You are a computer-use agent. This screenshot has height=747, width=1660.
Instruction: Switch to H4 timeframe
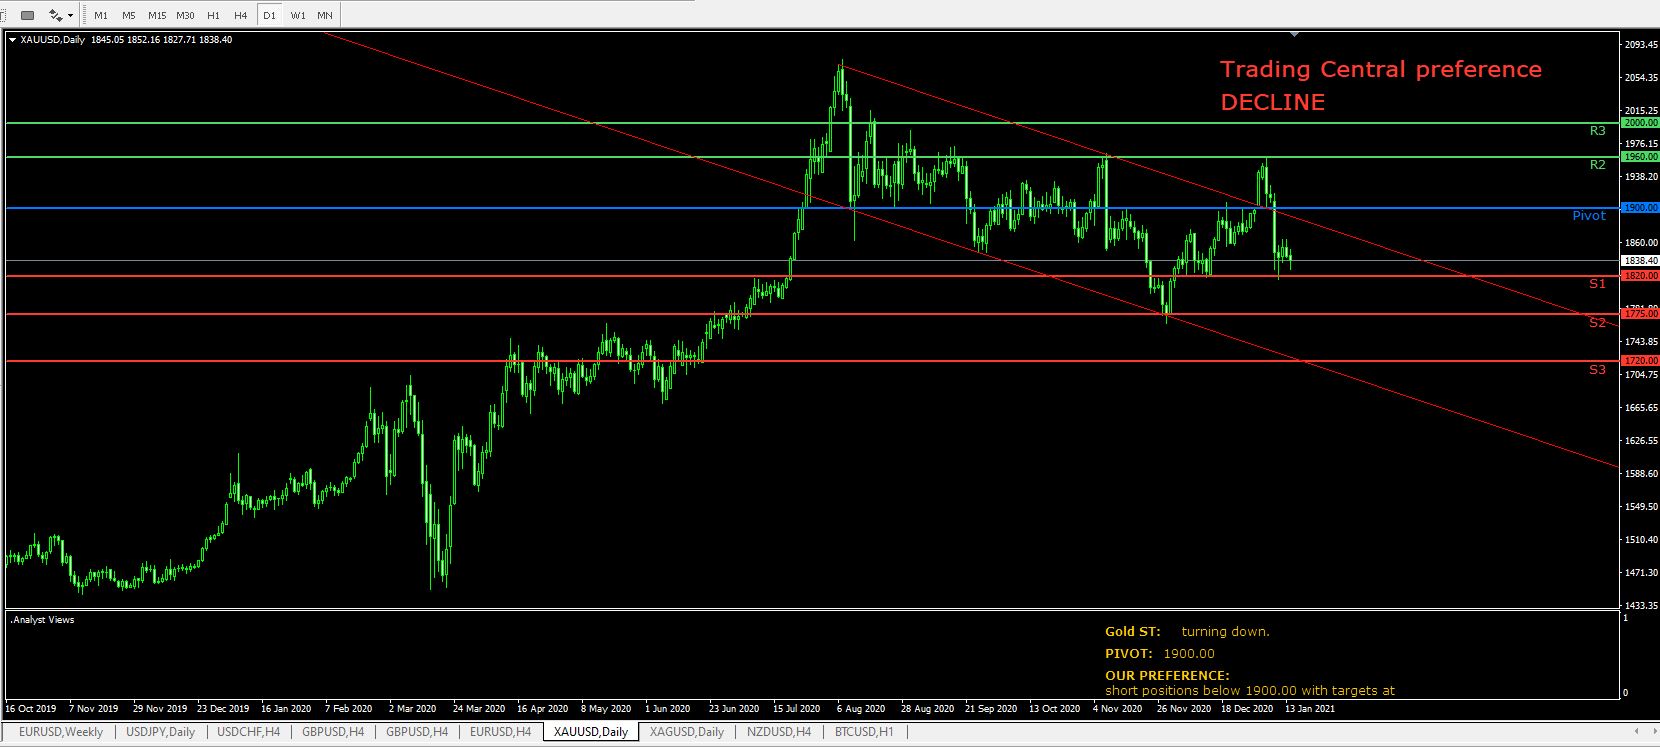click(x=241, y=15)
